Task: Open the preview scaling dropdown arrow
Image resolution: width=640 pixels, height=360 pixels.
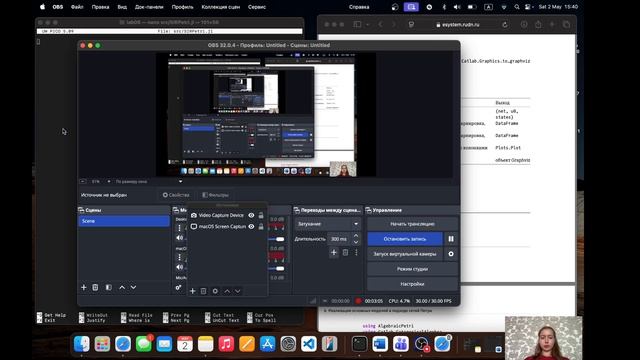Action: (x=180, y=181)
